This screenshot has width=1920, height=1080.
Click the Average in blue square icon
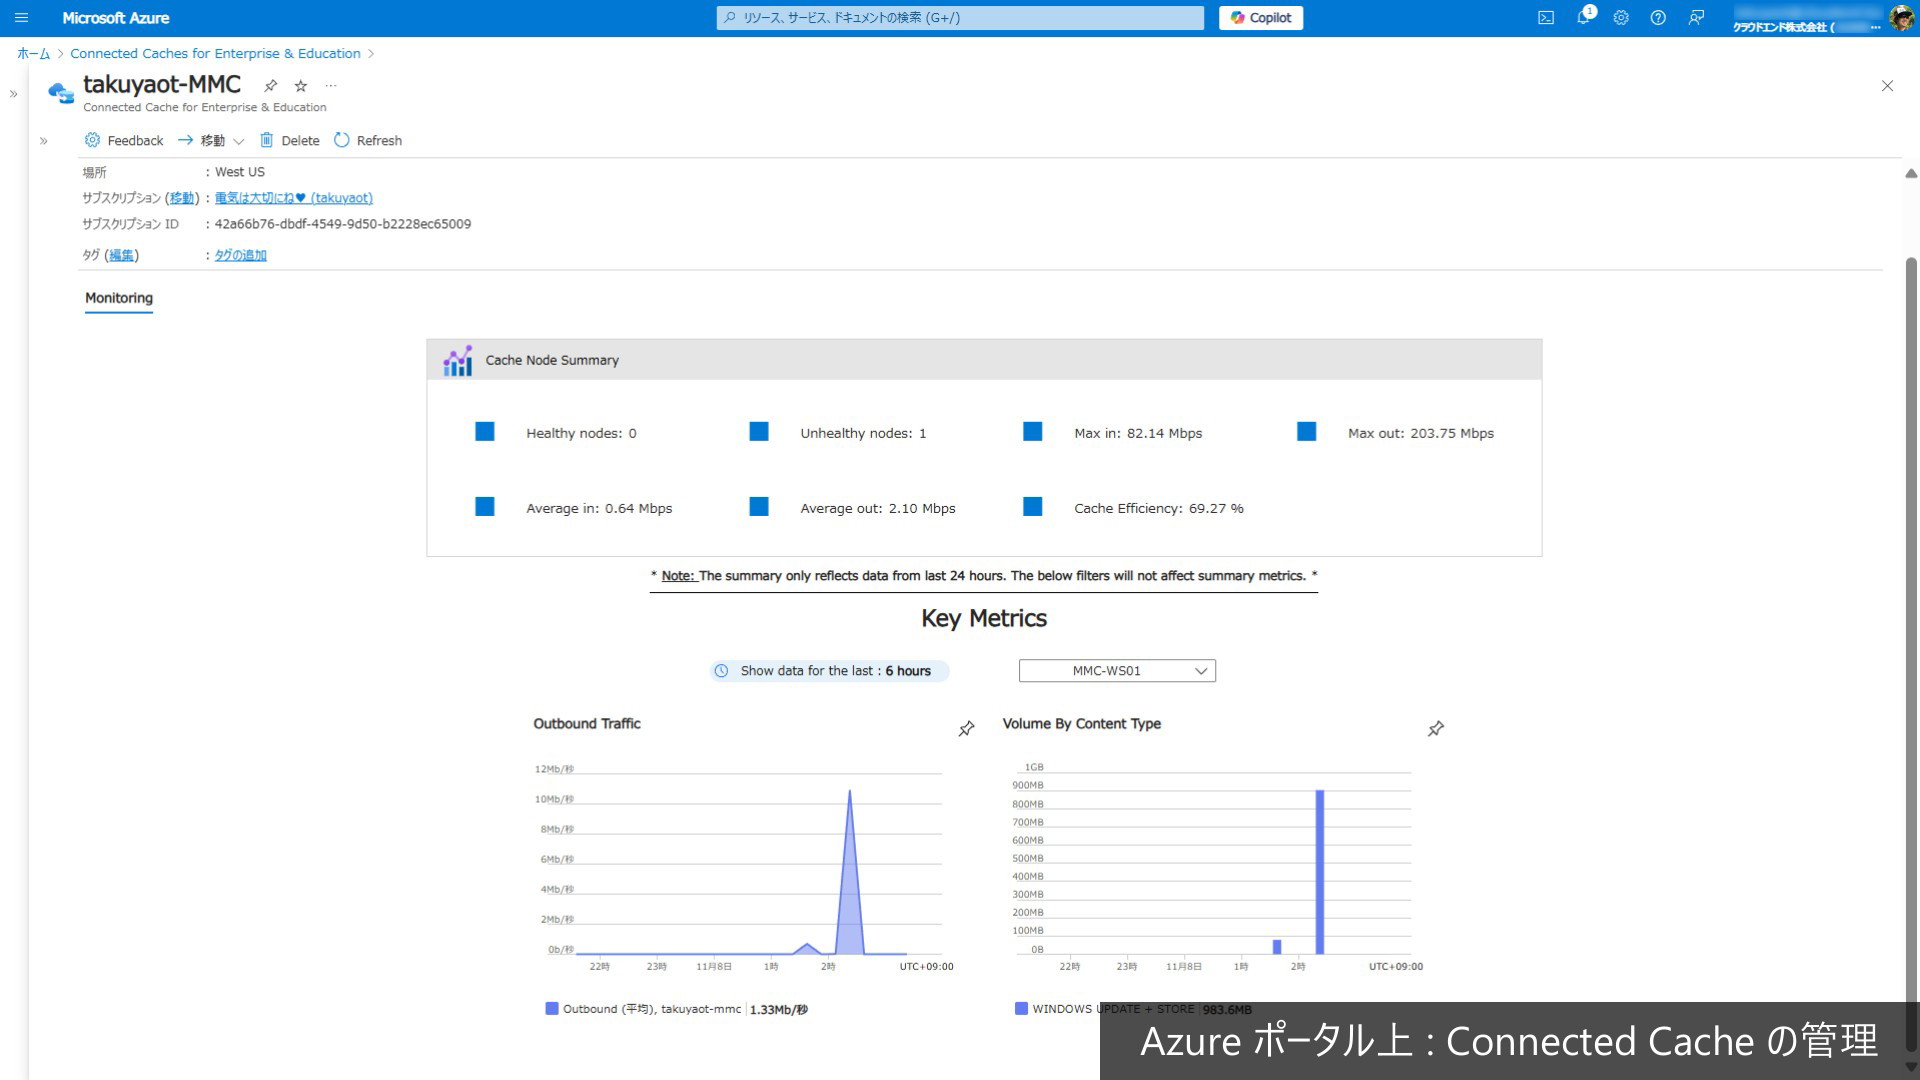(485, 507)
